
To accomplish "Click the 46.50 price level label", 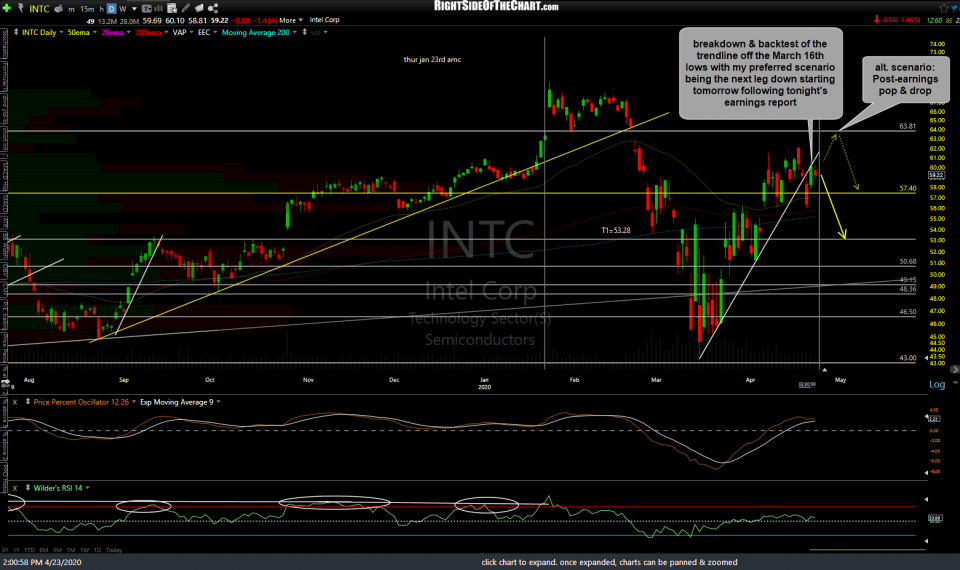I will click(908, 312).
